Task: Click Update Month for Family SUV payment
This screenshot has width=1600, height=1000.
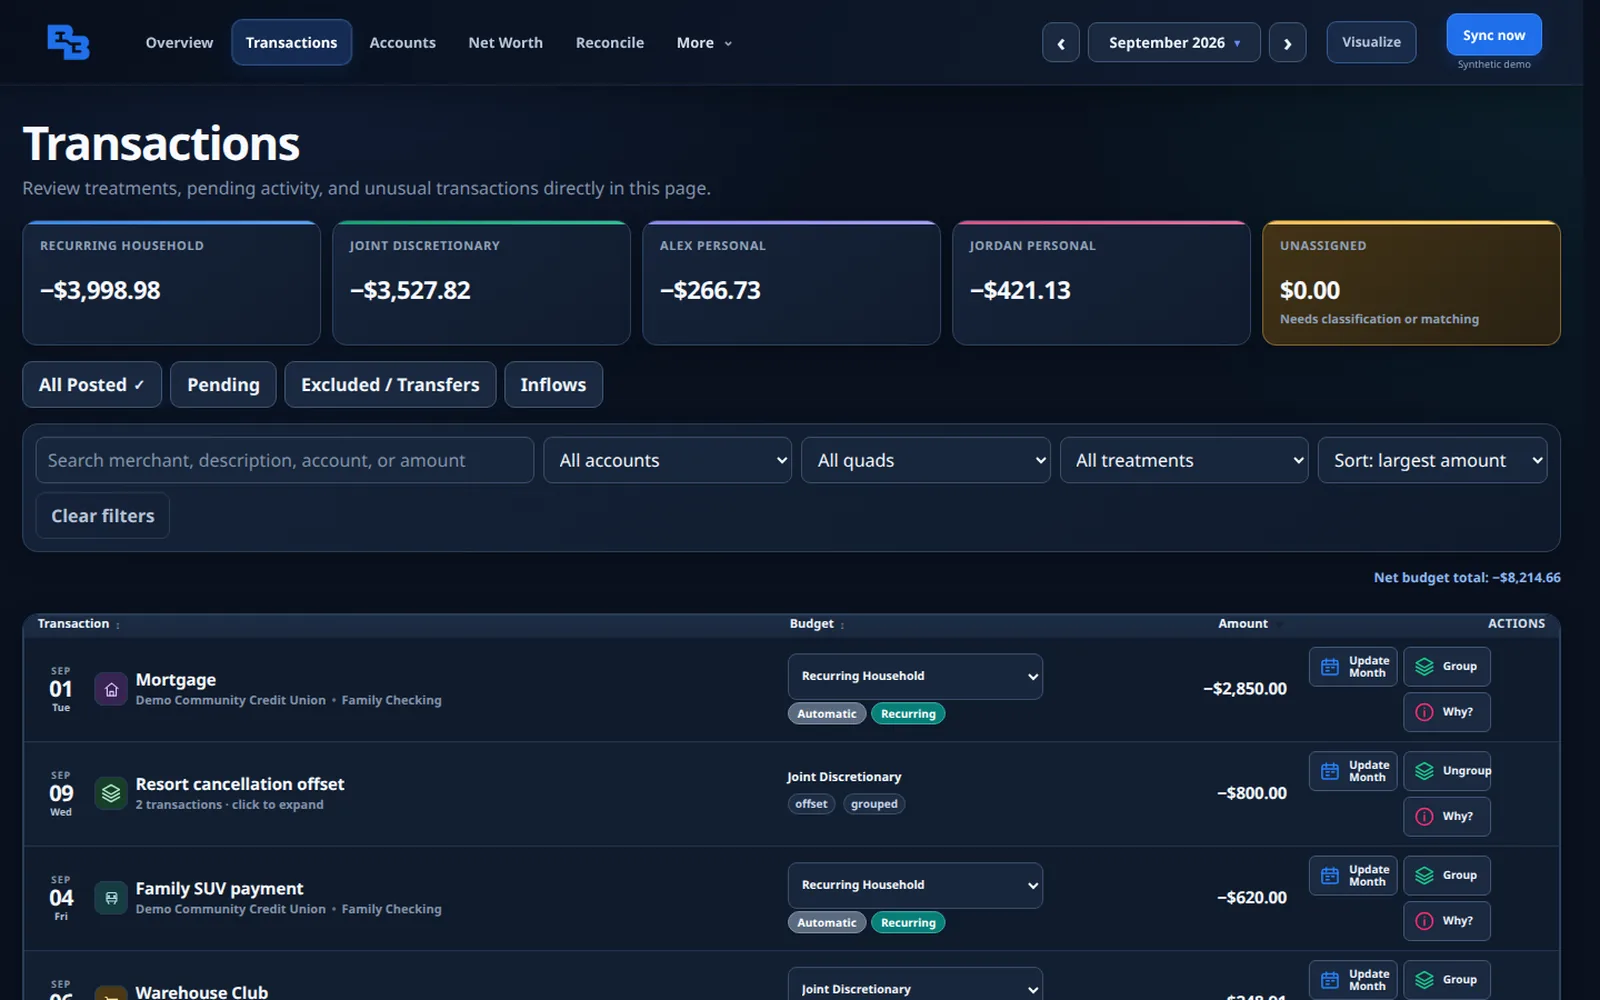Action: point(1353,876)
